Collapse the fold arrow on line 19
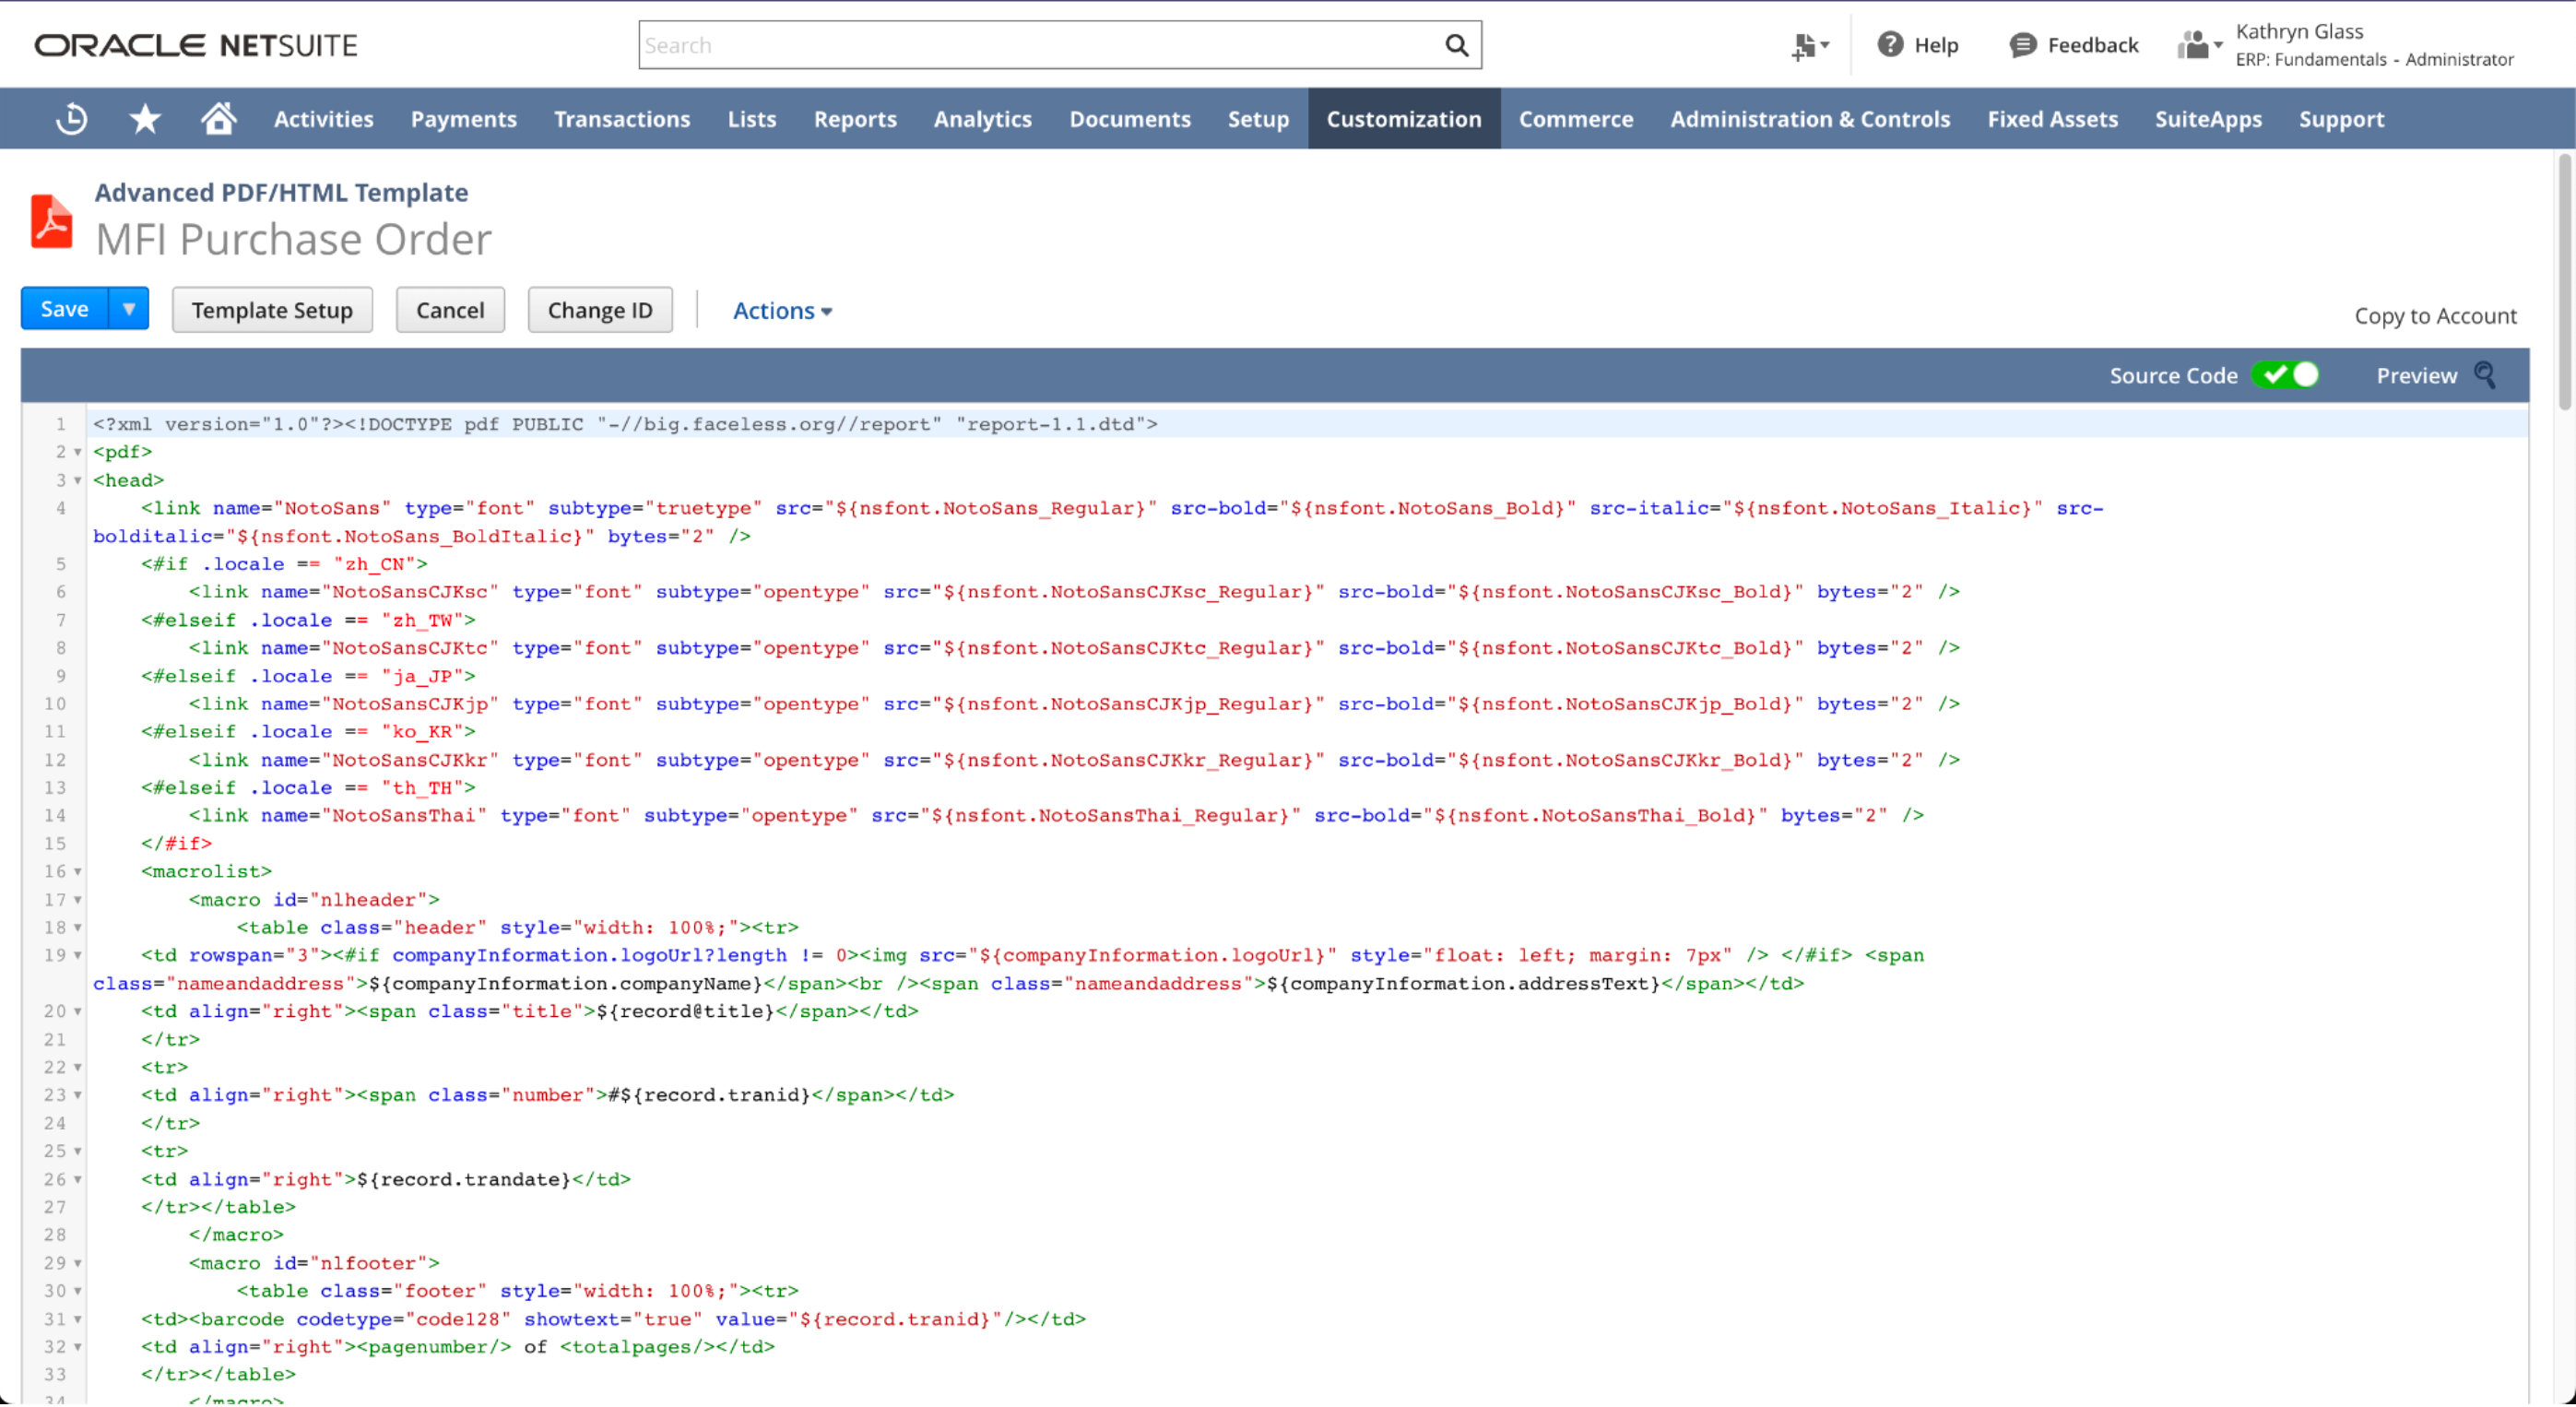2576x1407 pixels. click(x=78, y=956)
